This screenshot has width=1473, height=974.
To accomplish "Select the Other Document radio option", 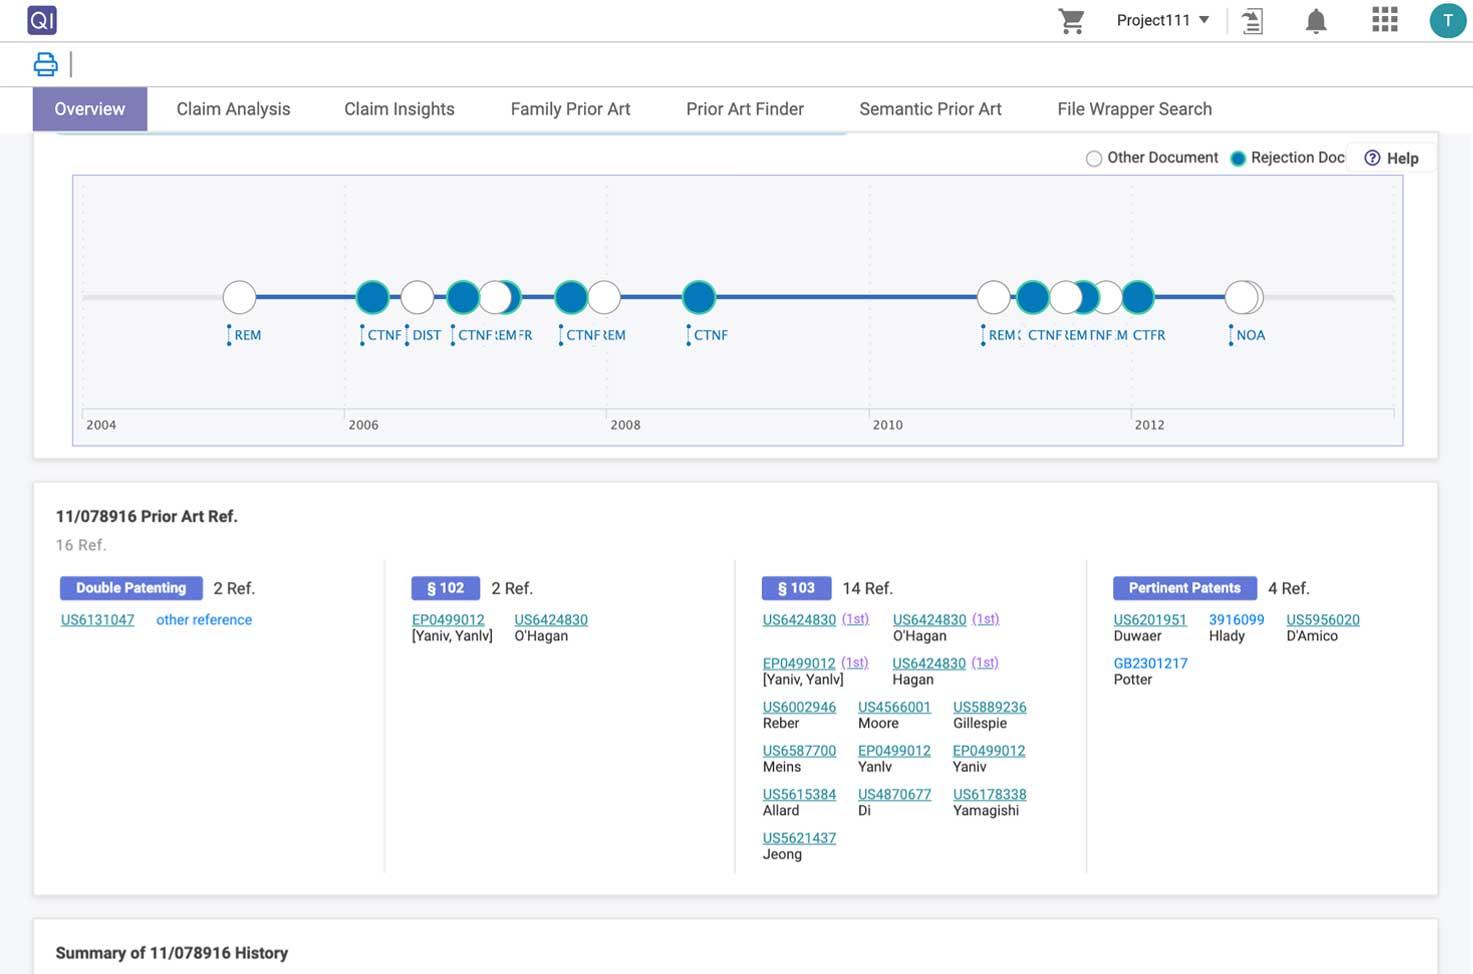I will pyautogui.click(x=1094, y=158).
